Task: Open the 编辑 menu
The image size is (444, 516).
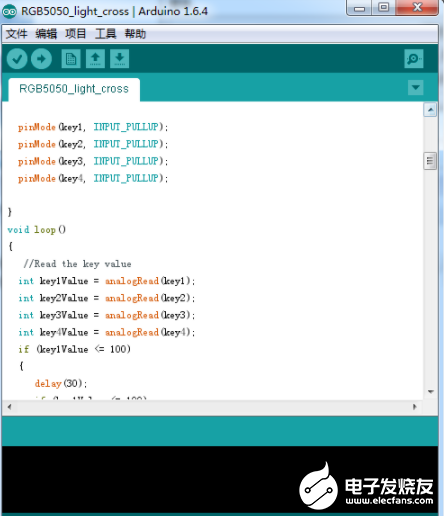Action: [x=46, y=34]
